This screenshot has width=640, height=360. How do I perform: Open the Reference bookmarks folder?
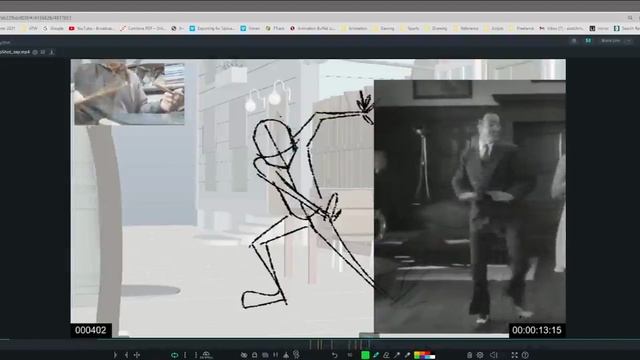pyautogui.click(x=466, y=28)
